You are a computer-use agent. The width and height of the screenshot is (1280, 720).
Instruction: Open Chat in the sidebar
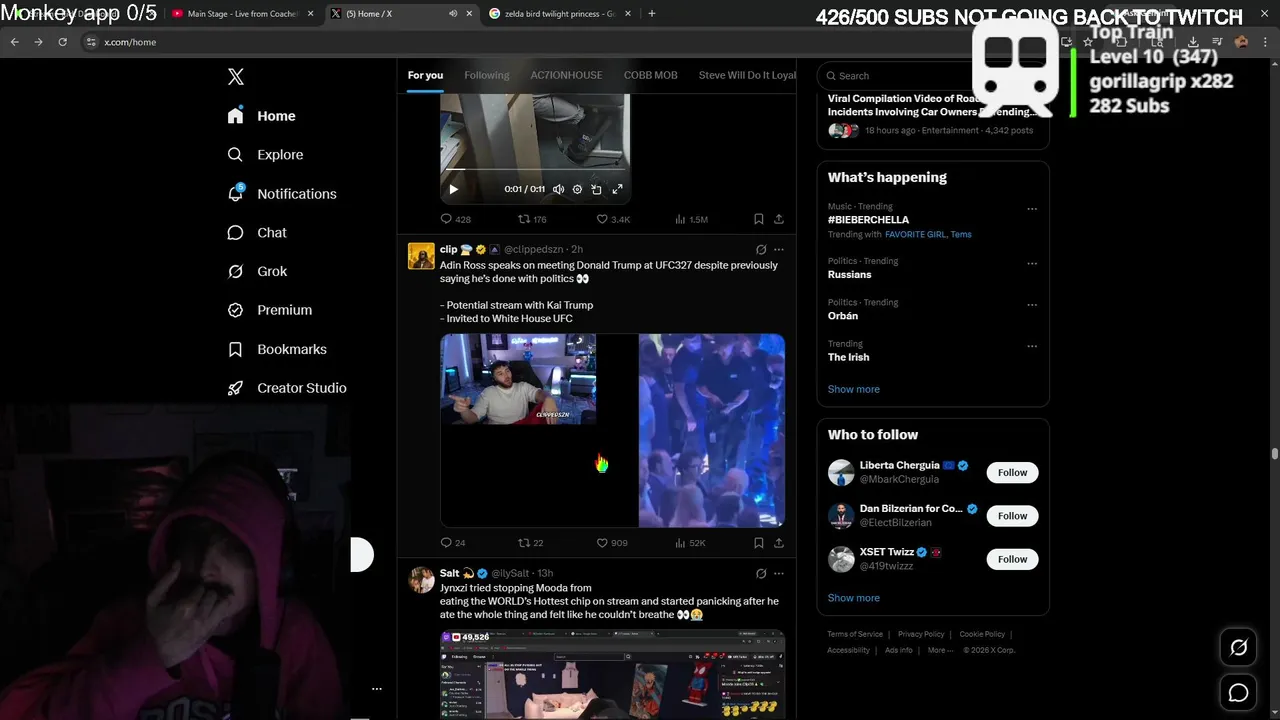point(257,233)
